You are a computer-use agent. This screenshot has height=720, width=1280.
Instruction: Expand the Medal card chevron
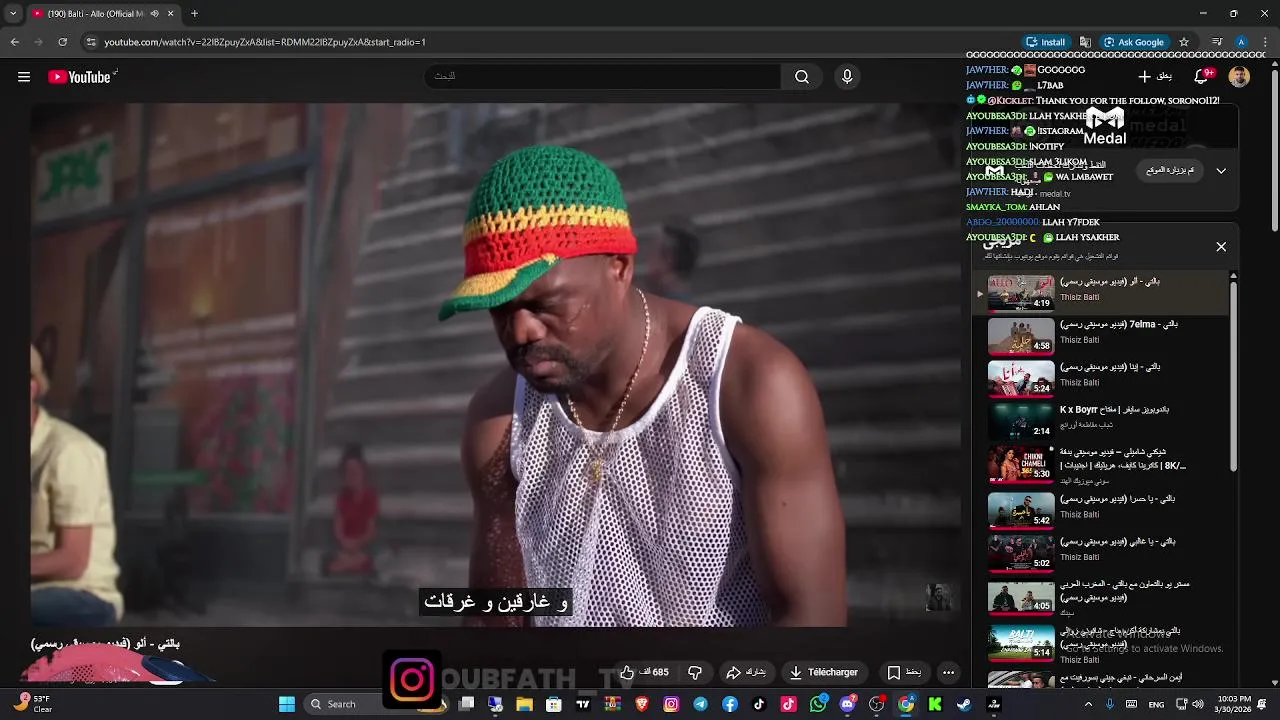[x=1221, y=171]
